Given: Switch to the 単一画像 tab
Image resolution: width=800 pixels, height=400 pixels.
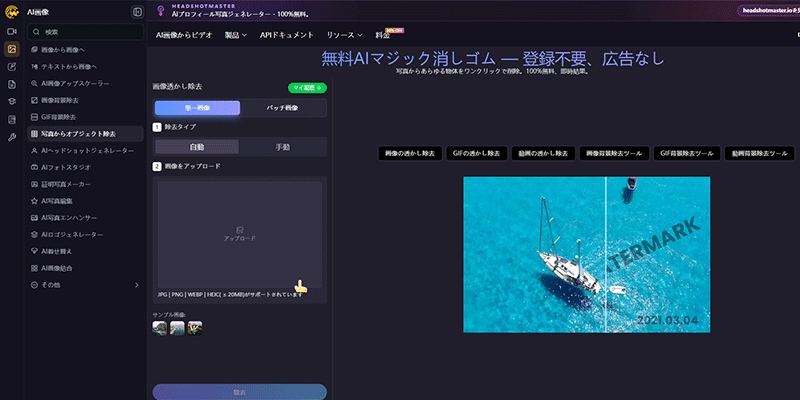Looking at the screenshot, I should (x=197, y=108).
